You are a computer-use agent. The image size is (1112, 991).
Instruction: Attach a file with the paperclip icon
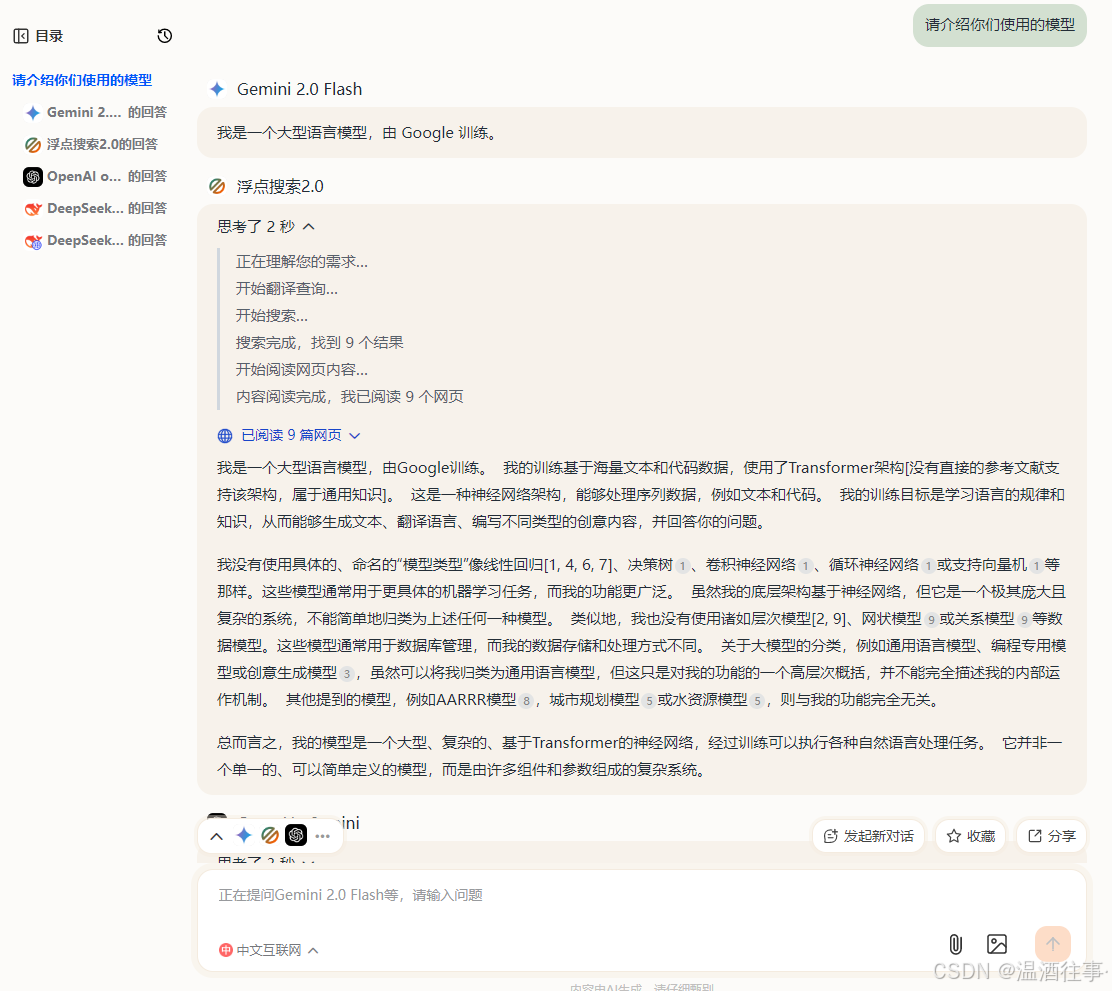coord(956,944)
